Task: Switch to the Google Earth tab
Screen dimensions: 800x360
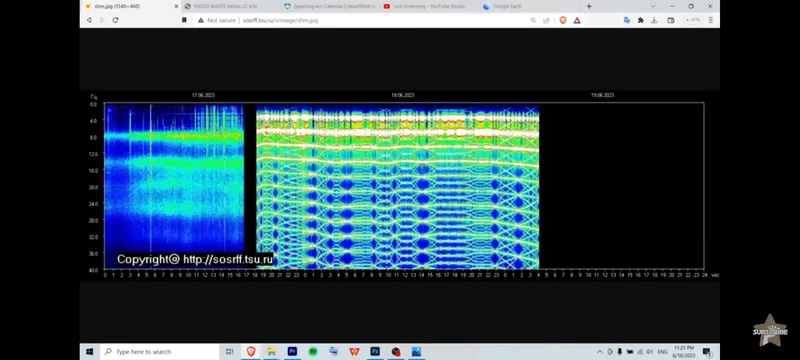Action: [x=503, y=6]
